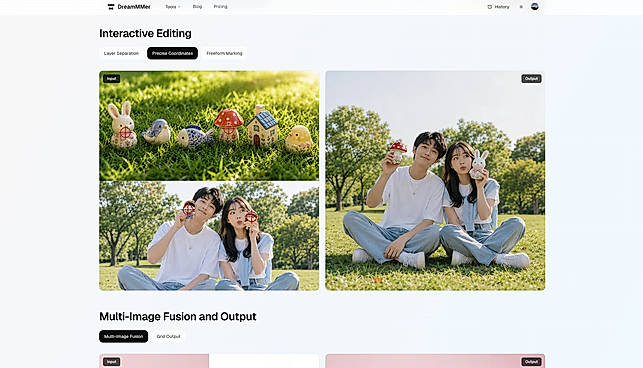Go to the Blog page
This screenshot has width=643, height=368.
click(197, 7)
